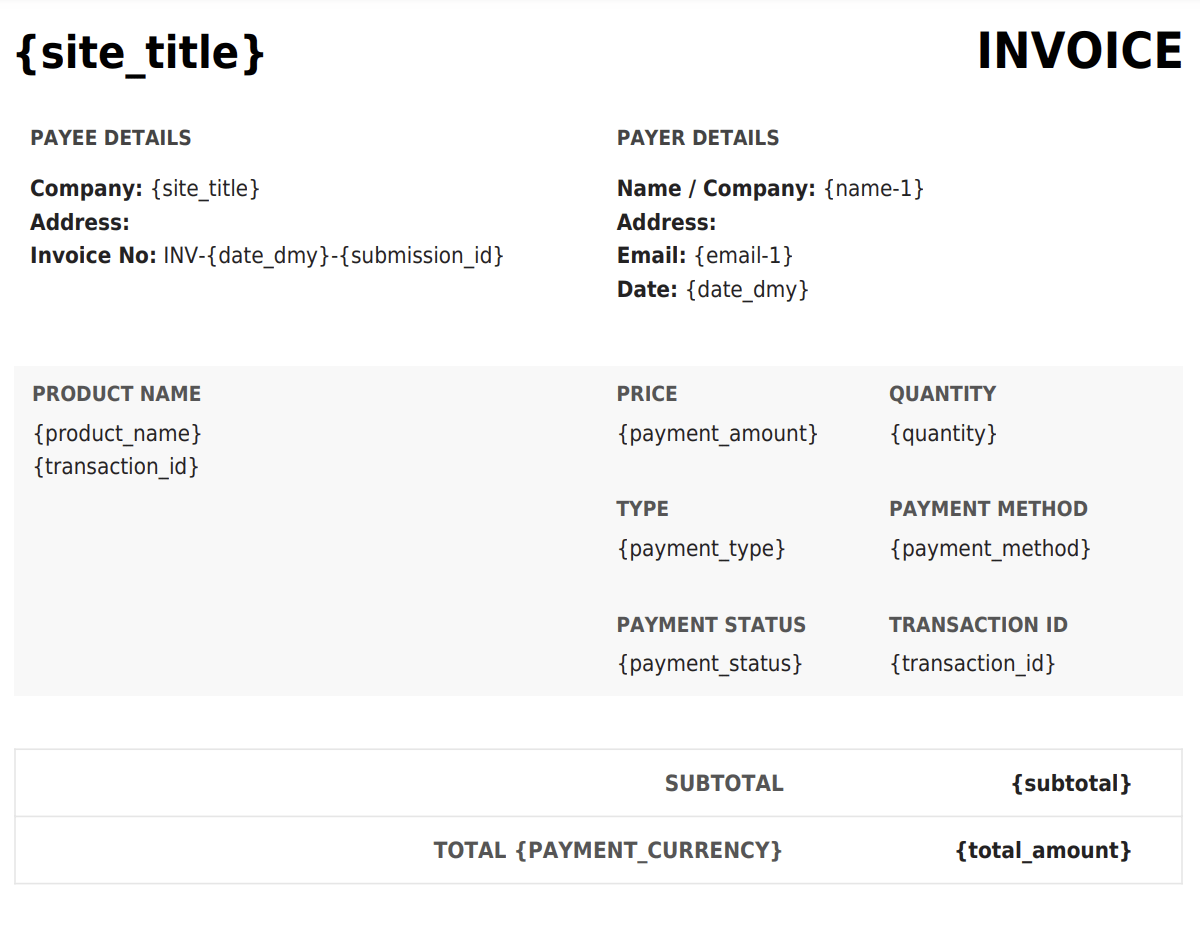Click the {site_title} heading
1200x950 pixels.
click(141, 52)
